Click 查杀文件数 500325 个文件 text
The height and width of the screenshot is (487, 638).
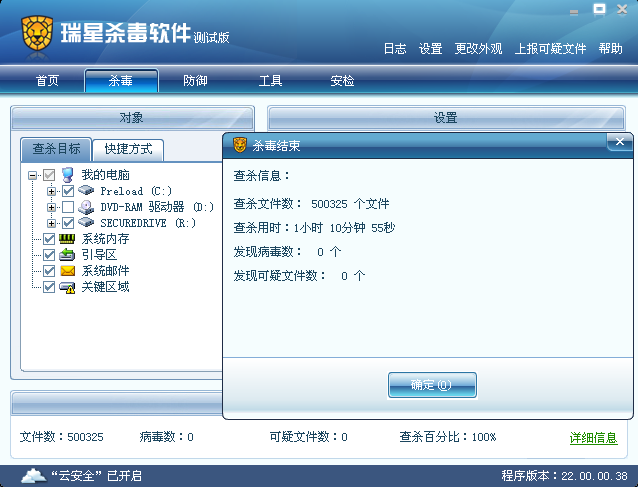[x=311, y=203]
